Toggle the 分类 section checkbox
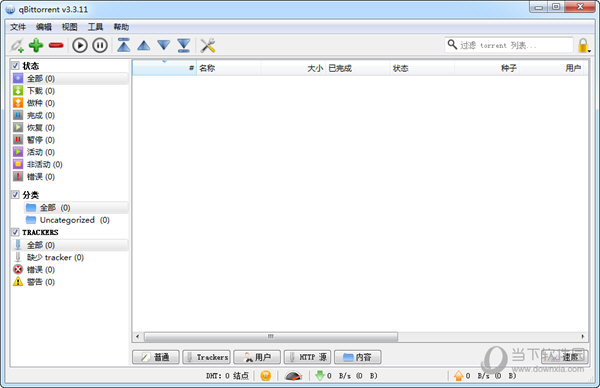 pyautogui.click(x=15, y=194)
